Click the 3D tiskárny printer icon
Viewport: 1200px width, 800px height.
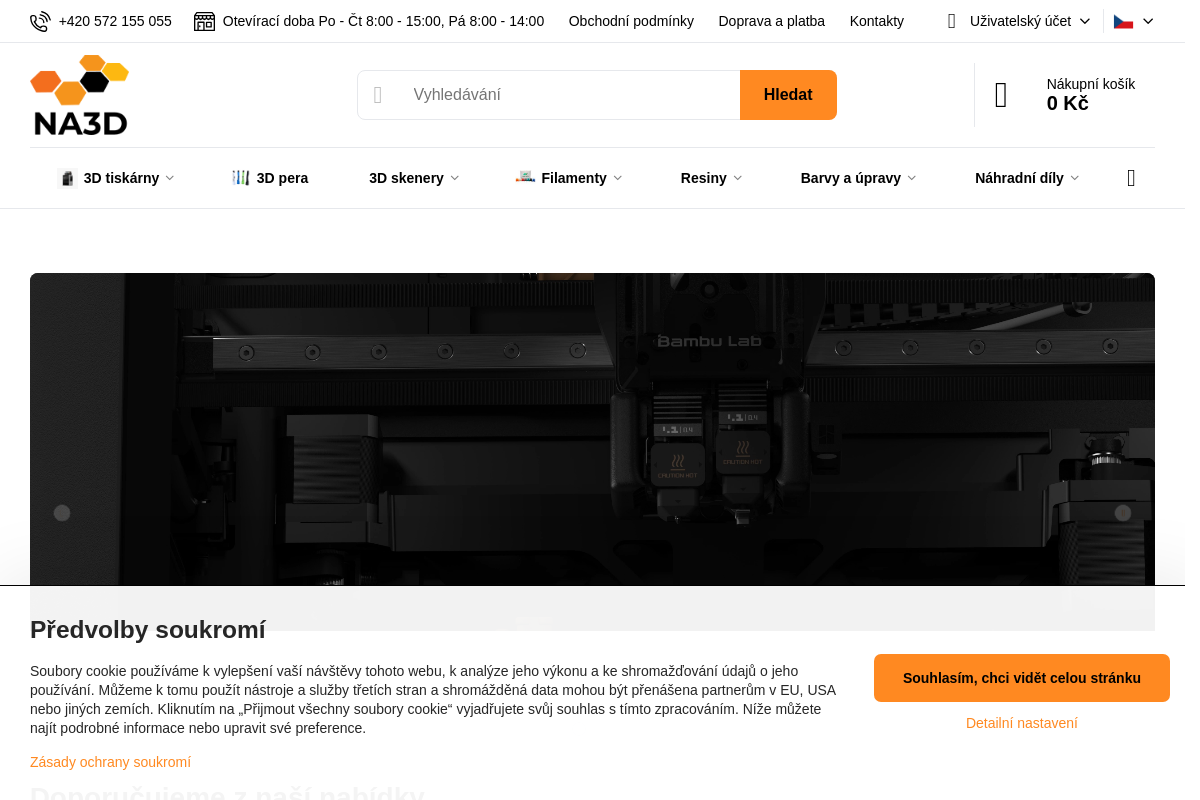(x=68, y=178)
